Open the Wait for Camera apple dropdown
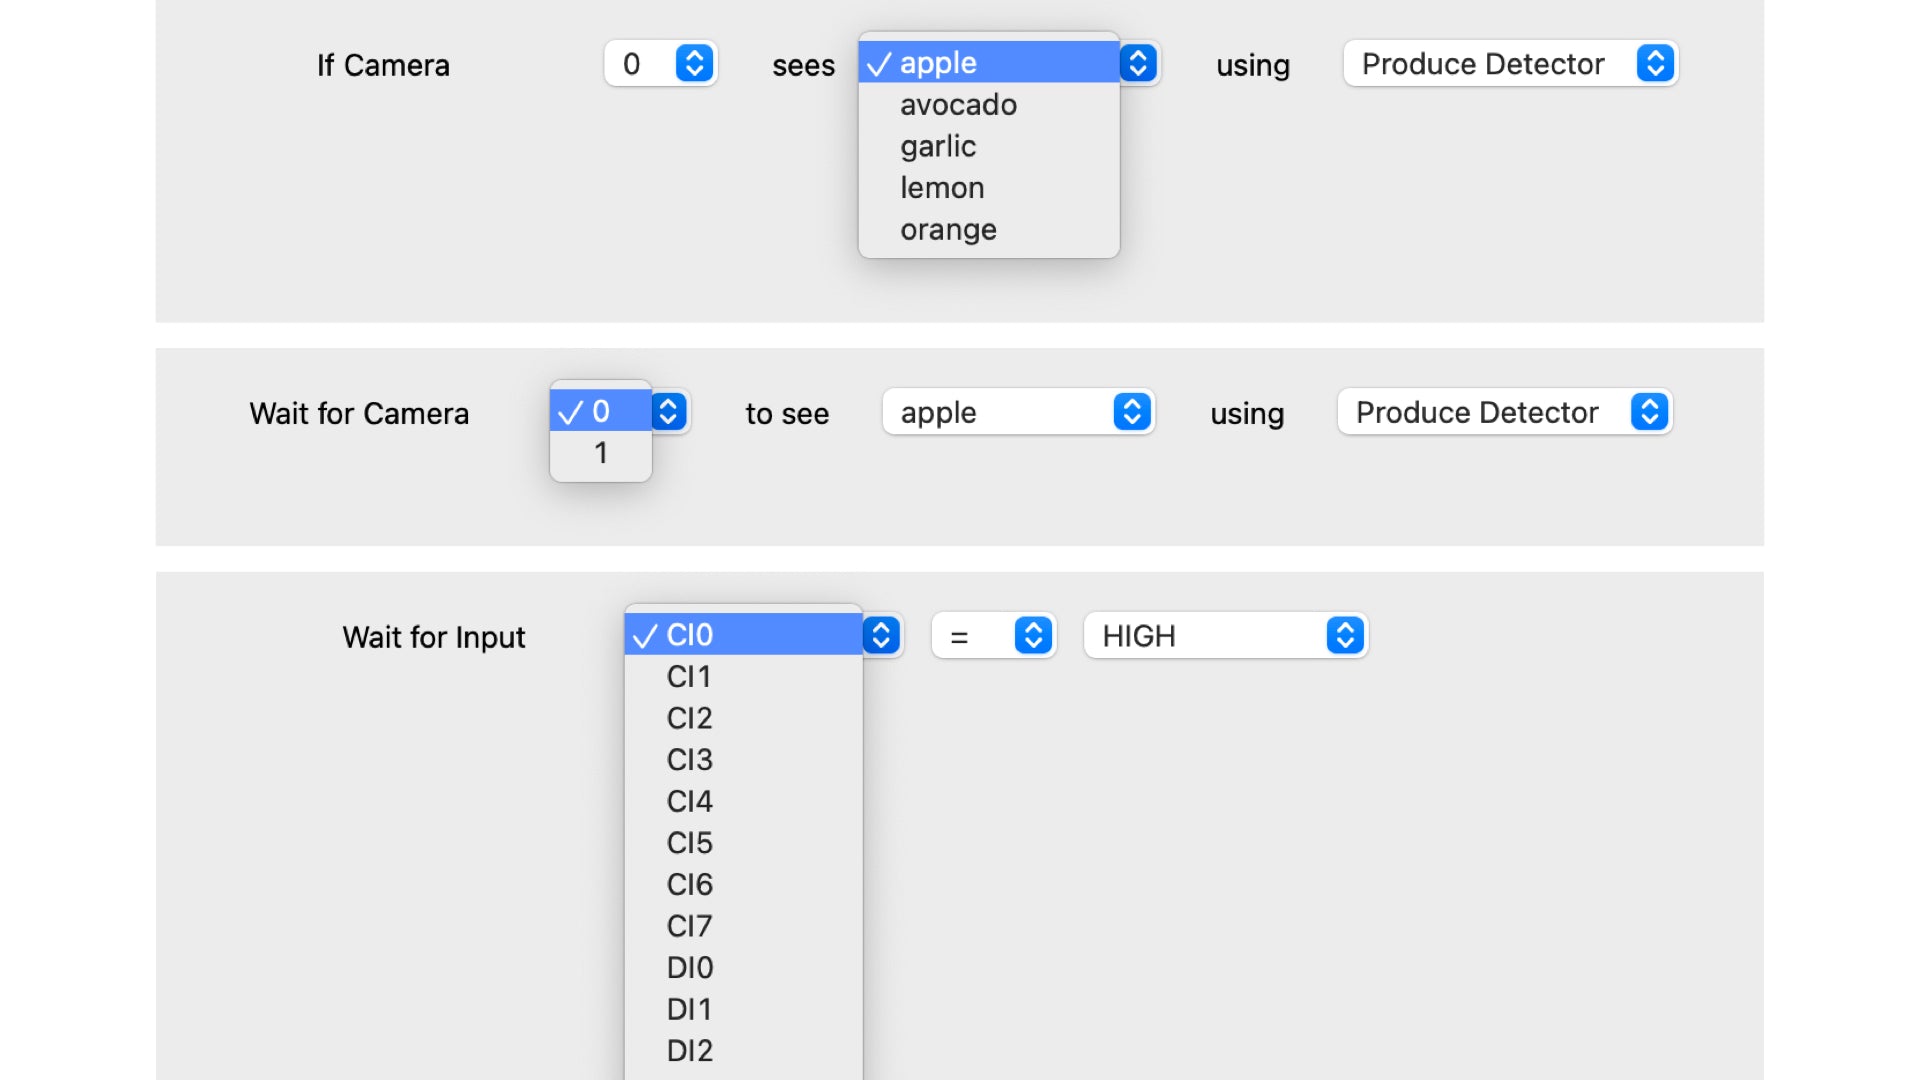The height and width of the screenshot is (1080, 1920). click(1018, 412)
